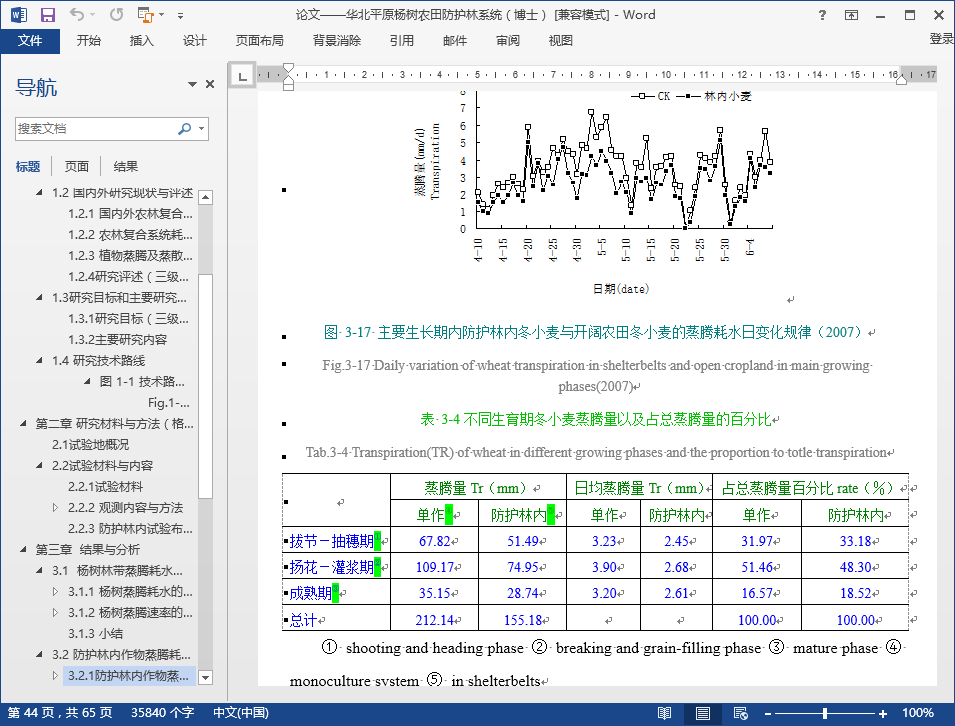955x726 pixels.
Task: Click the Save icon in quick access toolbar
Action: 48,15
